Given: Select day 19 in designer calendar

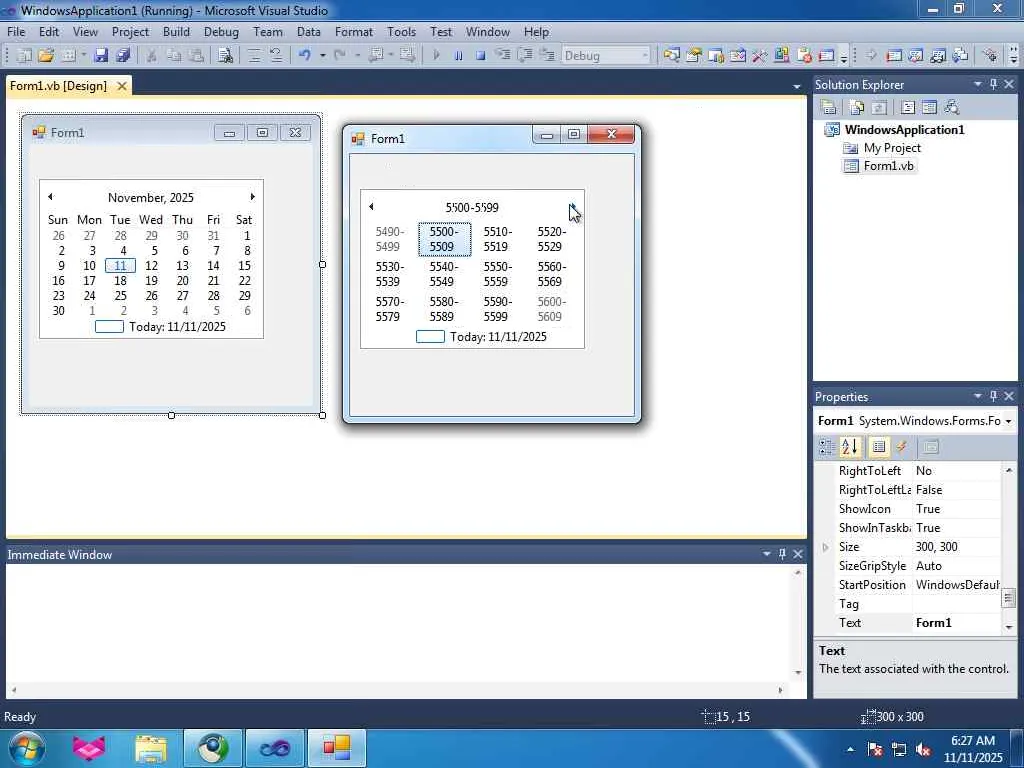Looking at the screenshot, I should click(x=151, y=281).
